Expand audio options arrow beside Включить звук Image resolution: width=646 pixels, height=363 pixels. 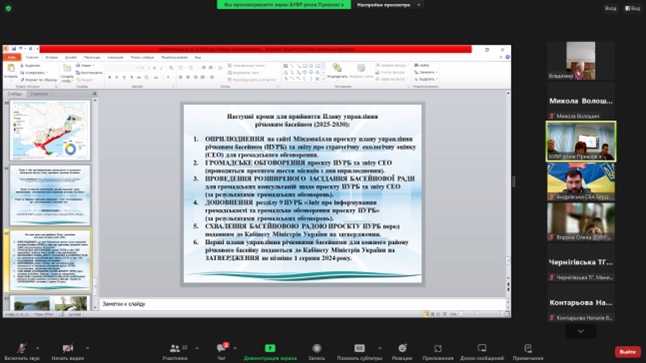click(x=37, y=348)
